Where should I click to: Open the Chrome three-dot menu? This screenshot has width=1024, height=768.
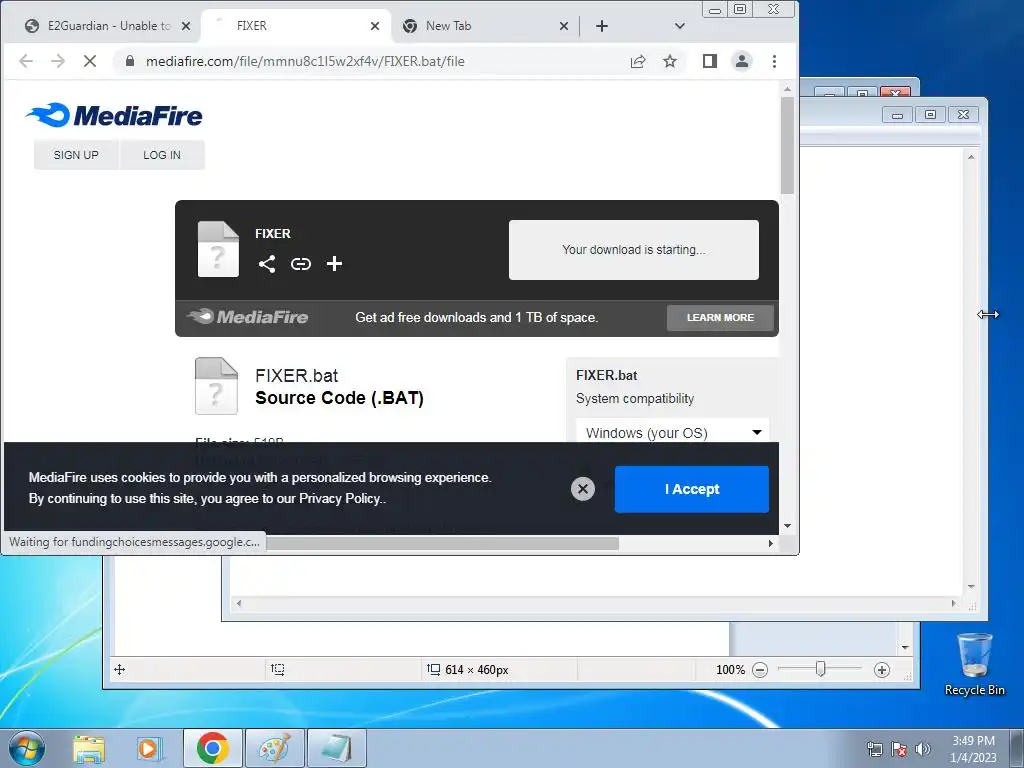[775, 61]
